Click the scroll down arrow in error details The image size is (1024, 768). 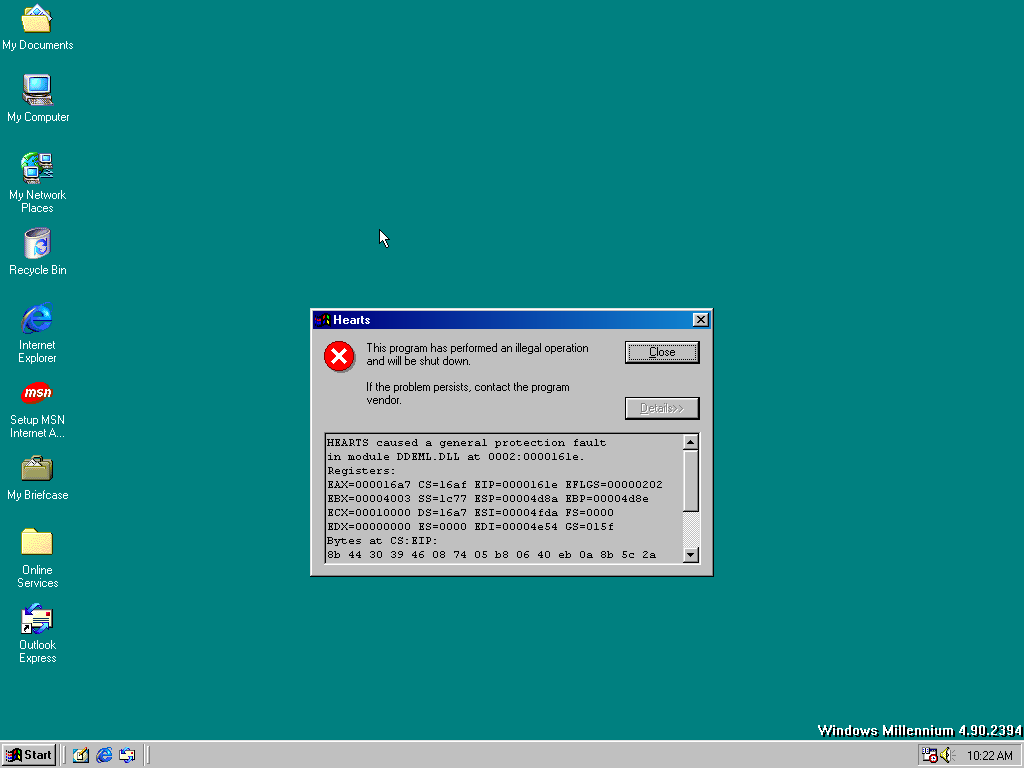pyautogui.click(x=690, y=555)
